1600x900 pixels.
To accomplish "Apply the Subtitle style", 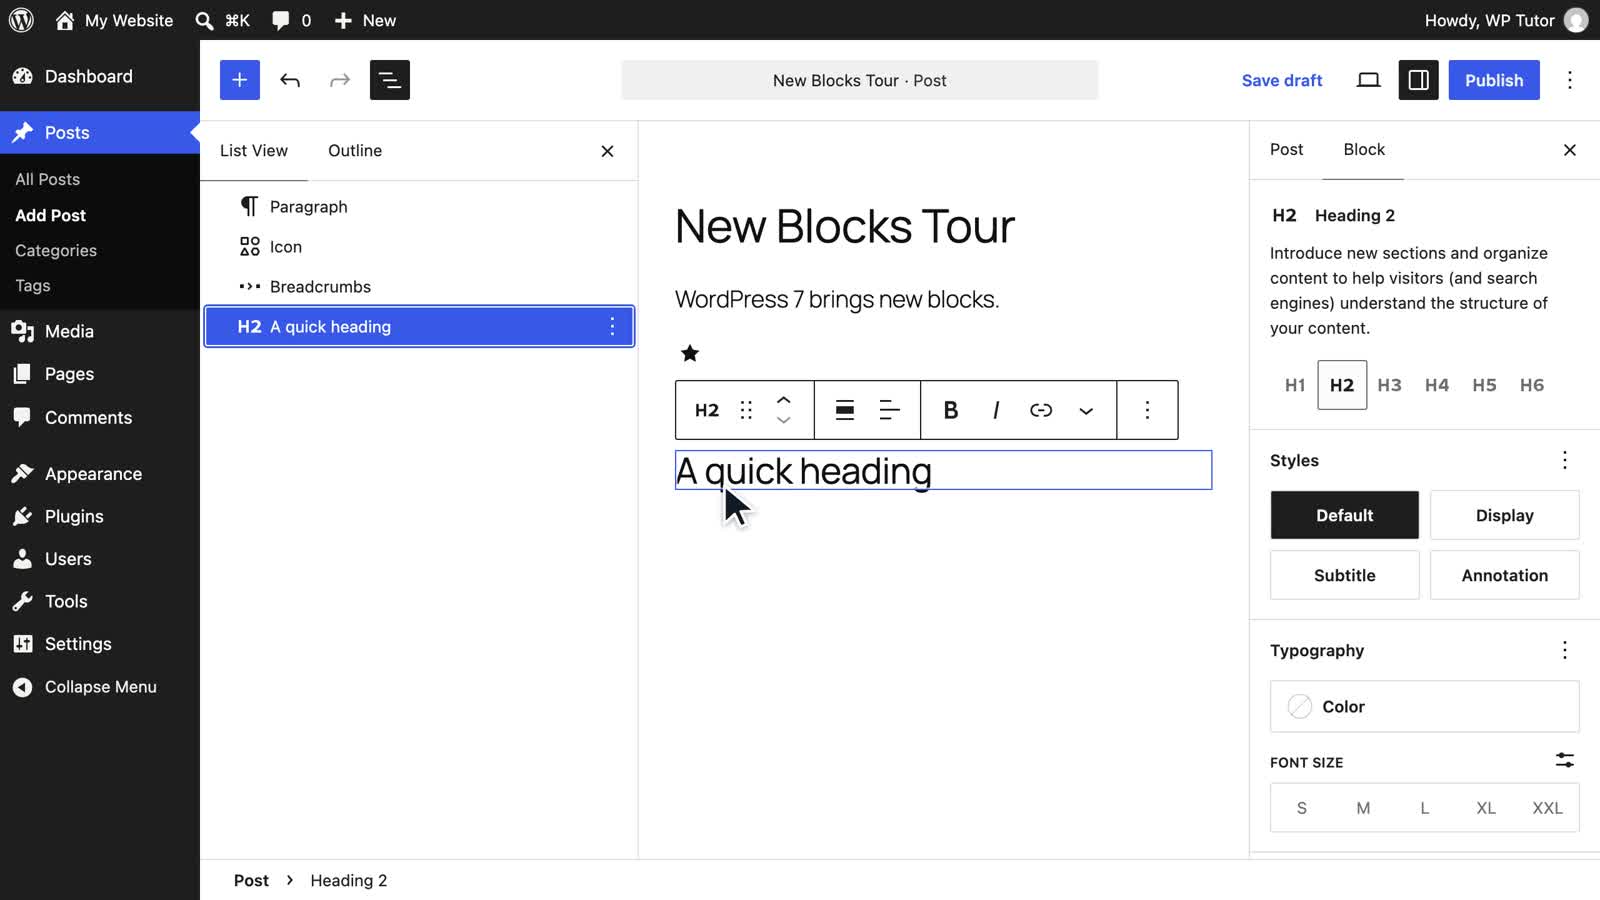I will (1345, 575).
